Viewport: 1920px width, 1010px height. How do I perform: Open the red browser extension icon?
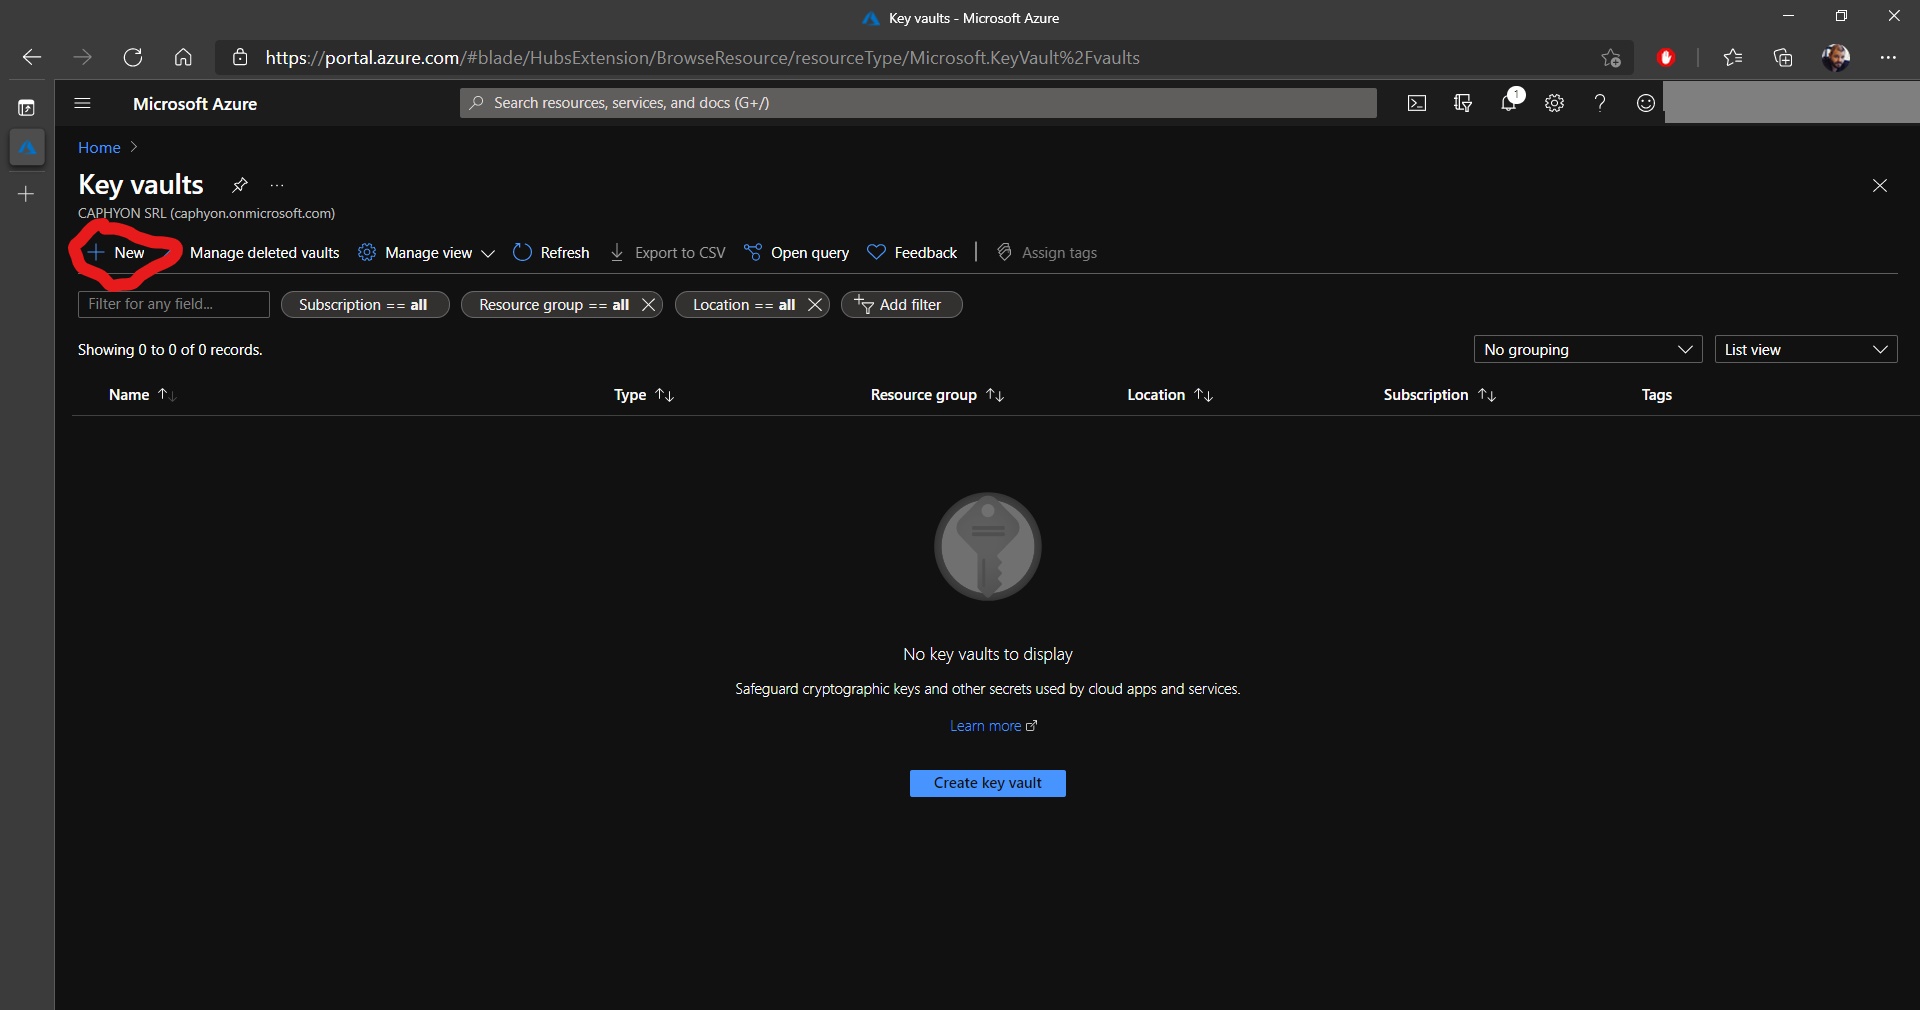1666,58
